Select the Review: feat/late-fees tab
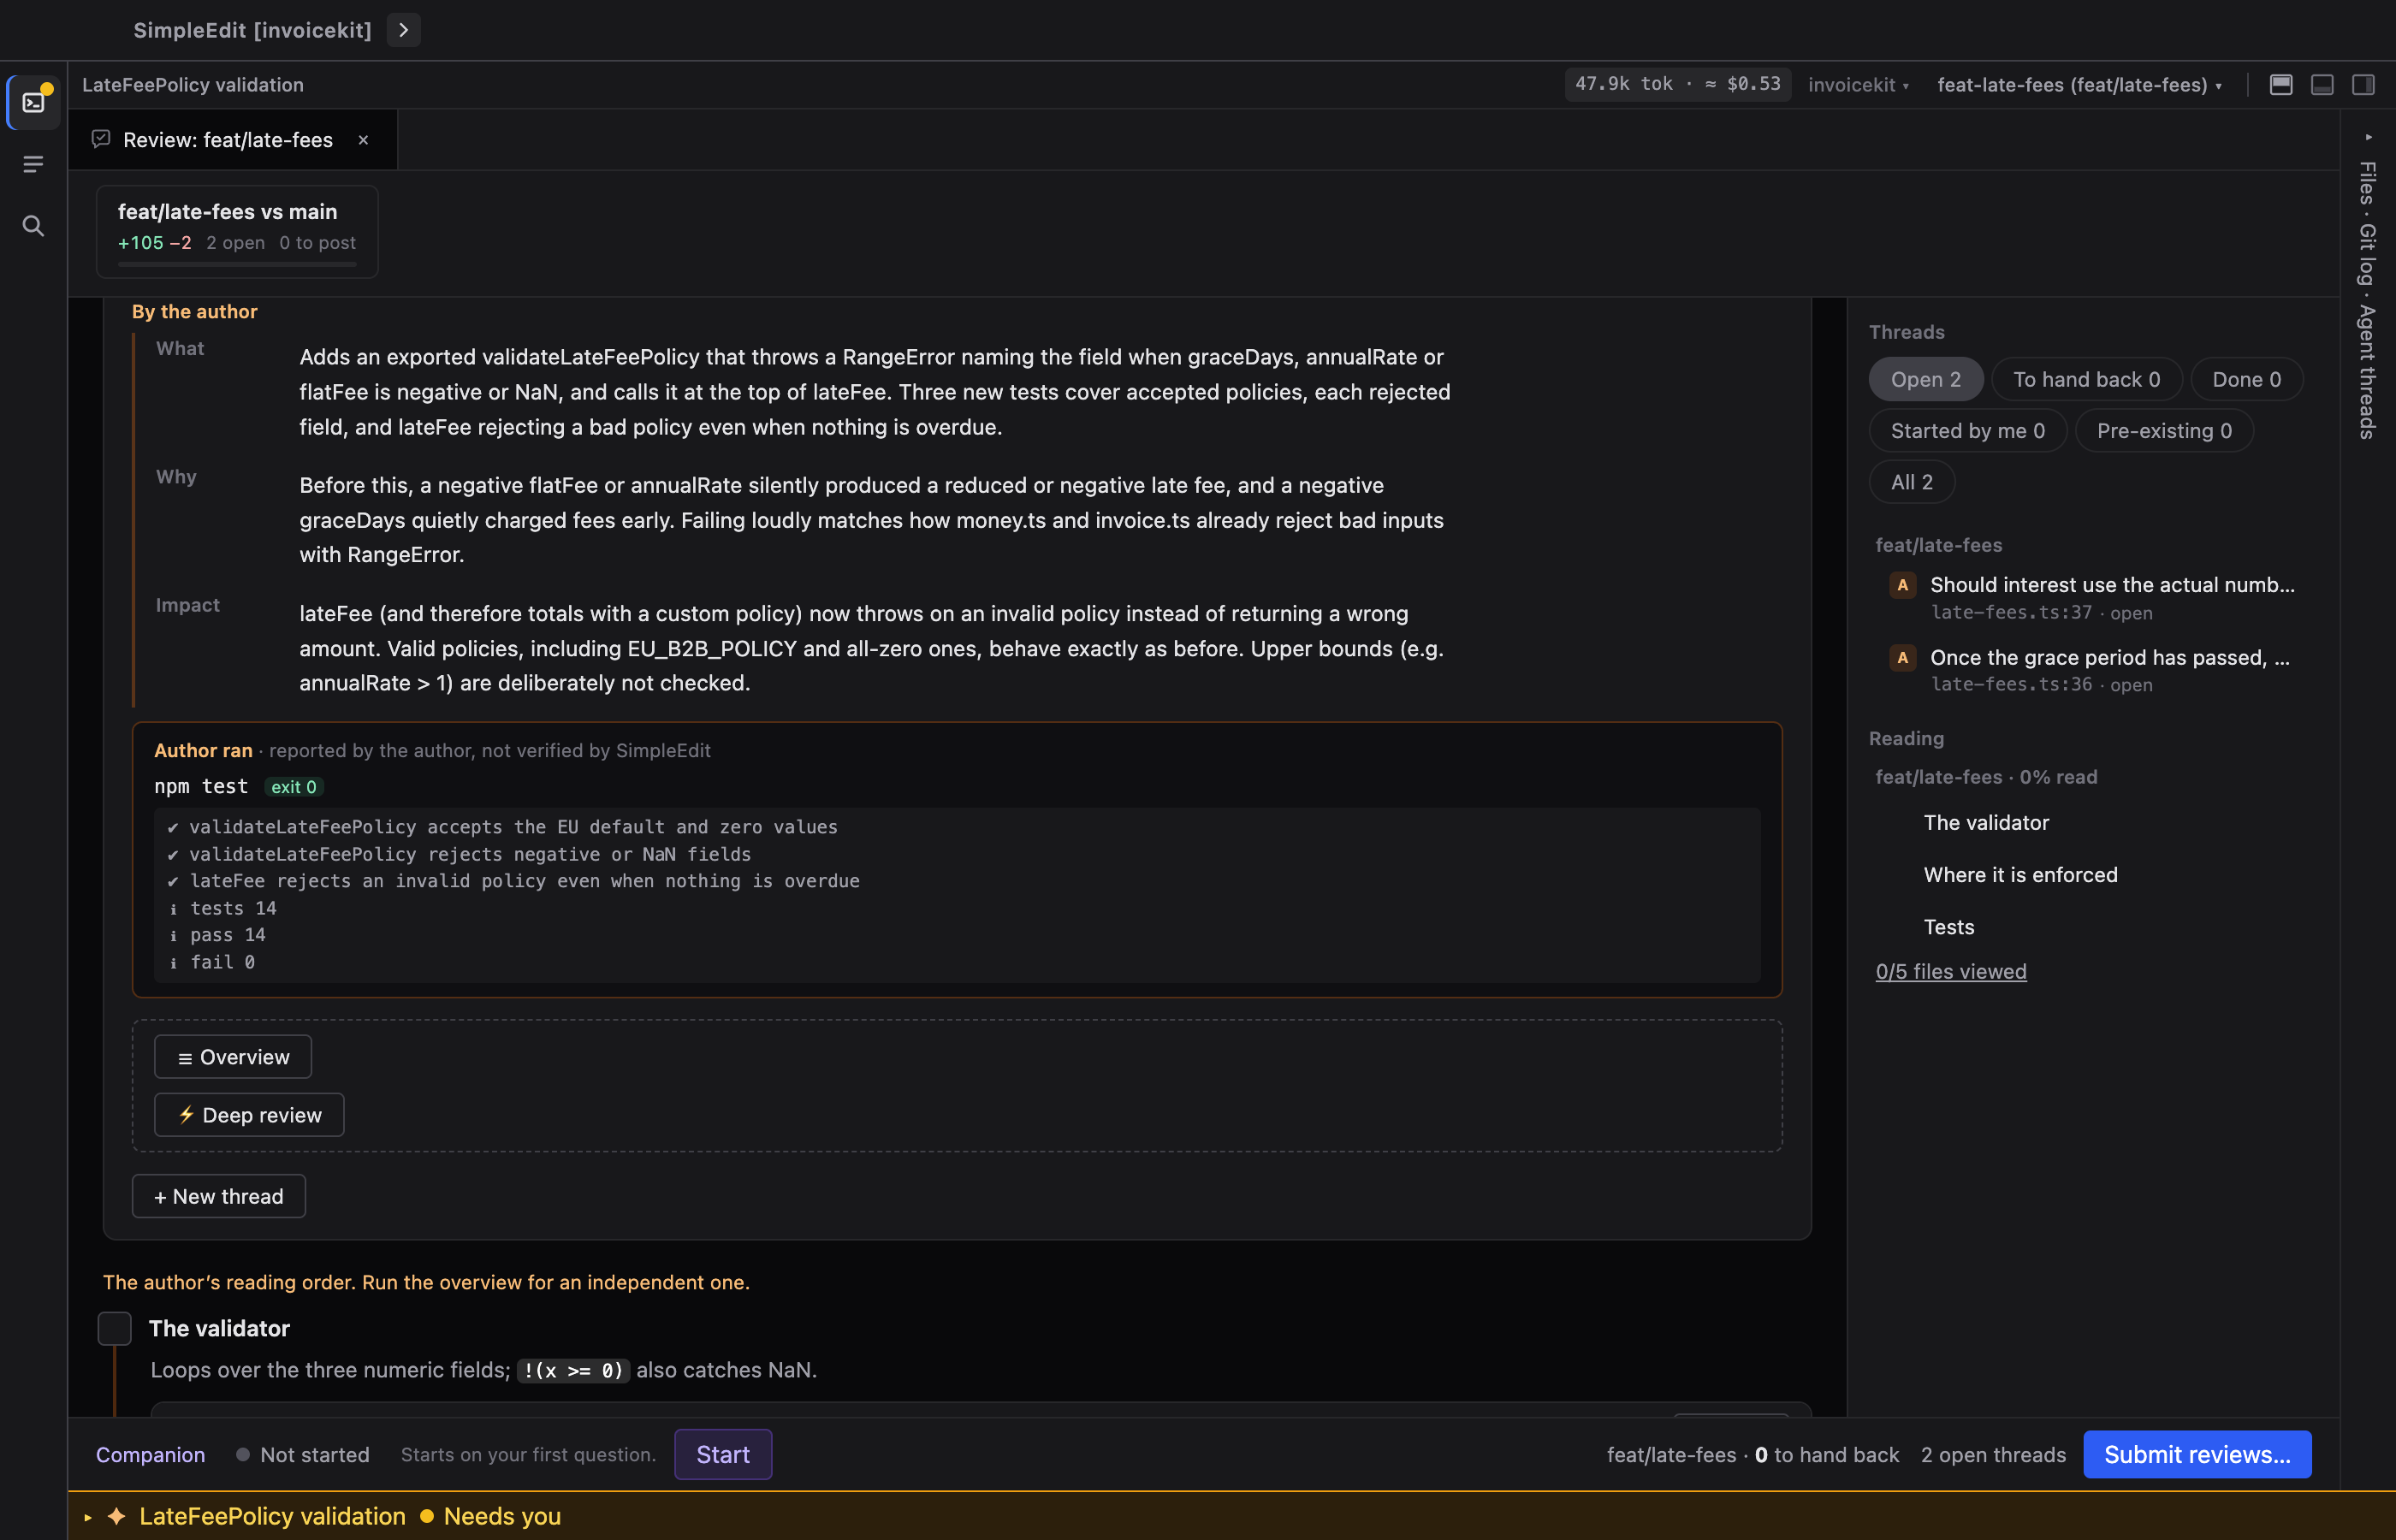Screen dimensions: 2396x1540 pos(232,140)
